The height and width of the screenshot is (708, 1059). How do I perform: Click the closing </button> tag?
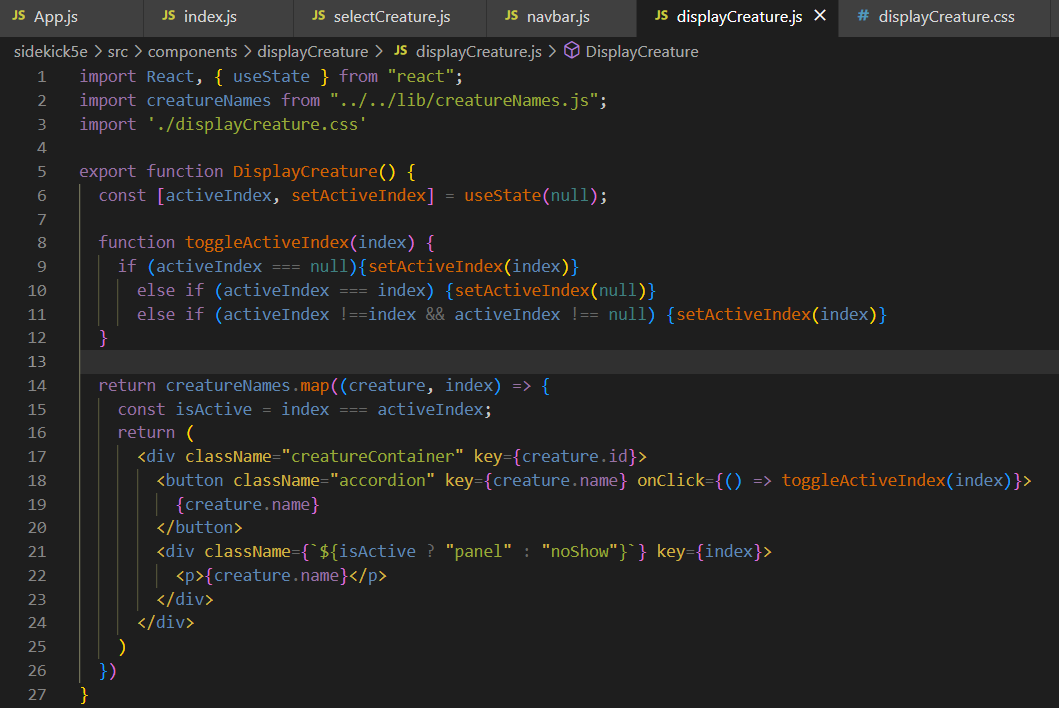(x=199, y=528)
